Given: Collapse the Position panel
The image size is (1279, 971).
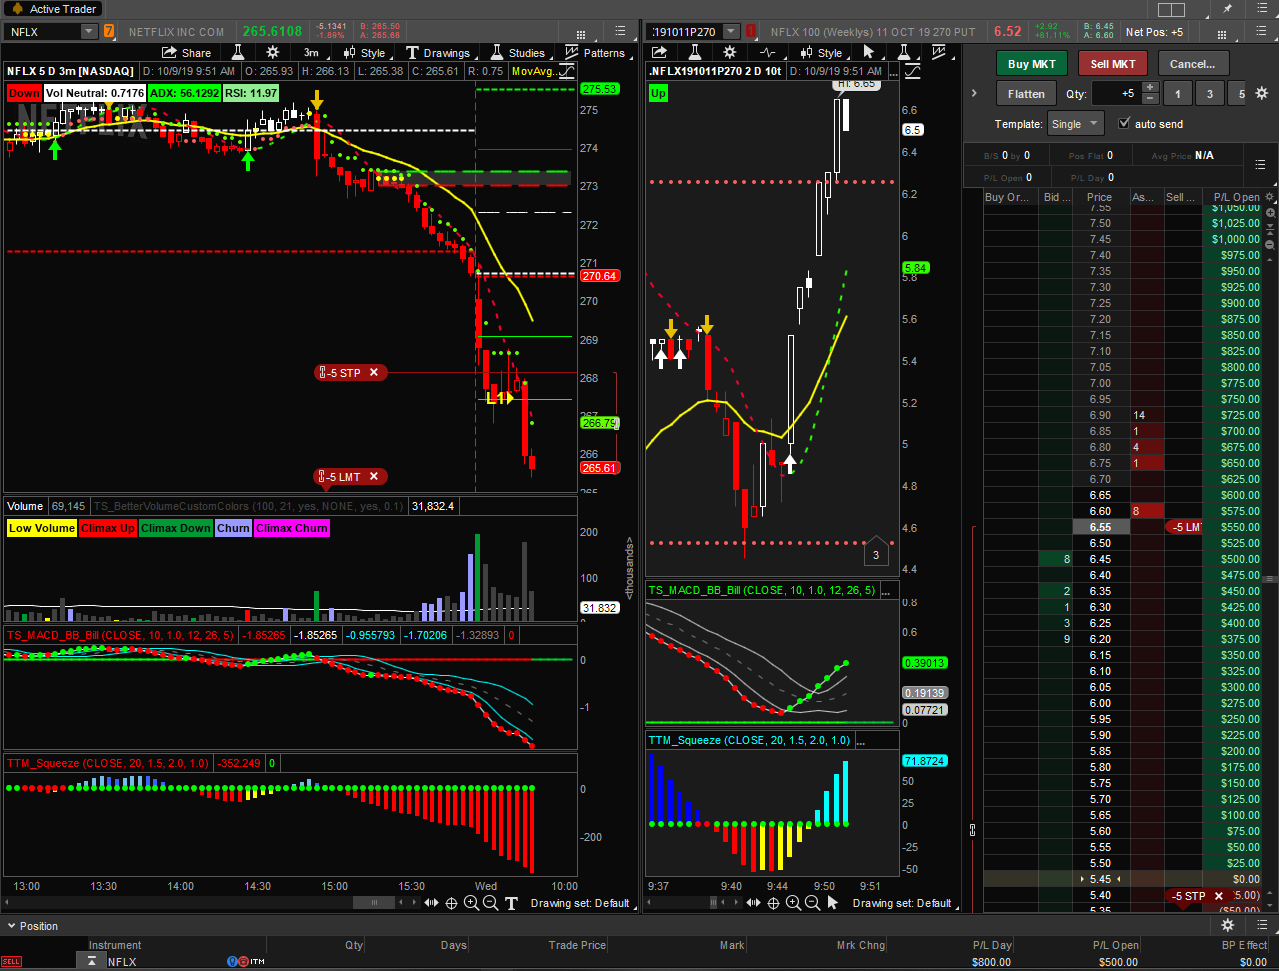Looking at the screenshot, I should pyautogui.click(x=10, y=926).
